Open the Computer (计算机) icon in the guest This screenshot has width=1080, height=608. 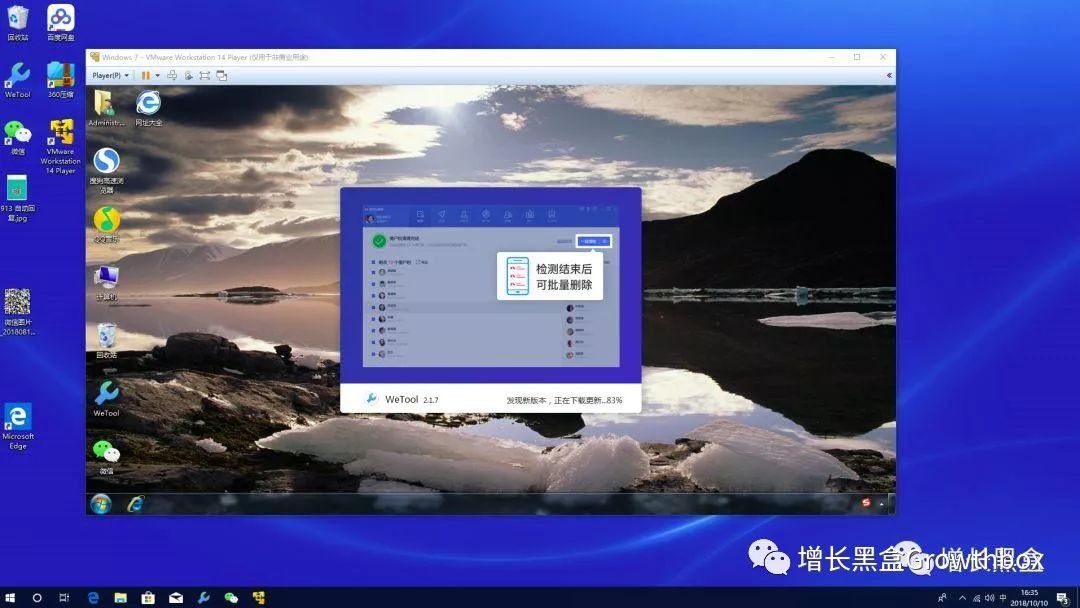click(x=106, y=283)
